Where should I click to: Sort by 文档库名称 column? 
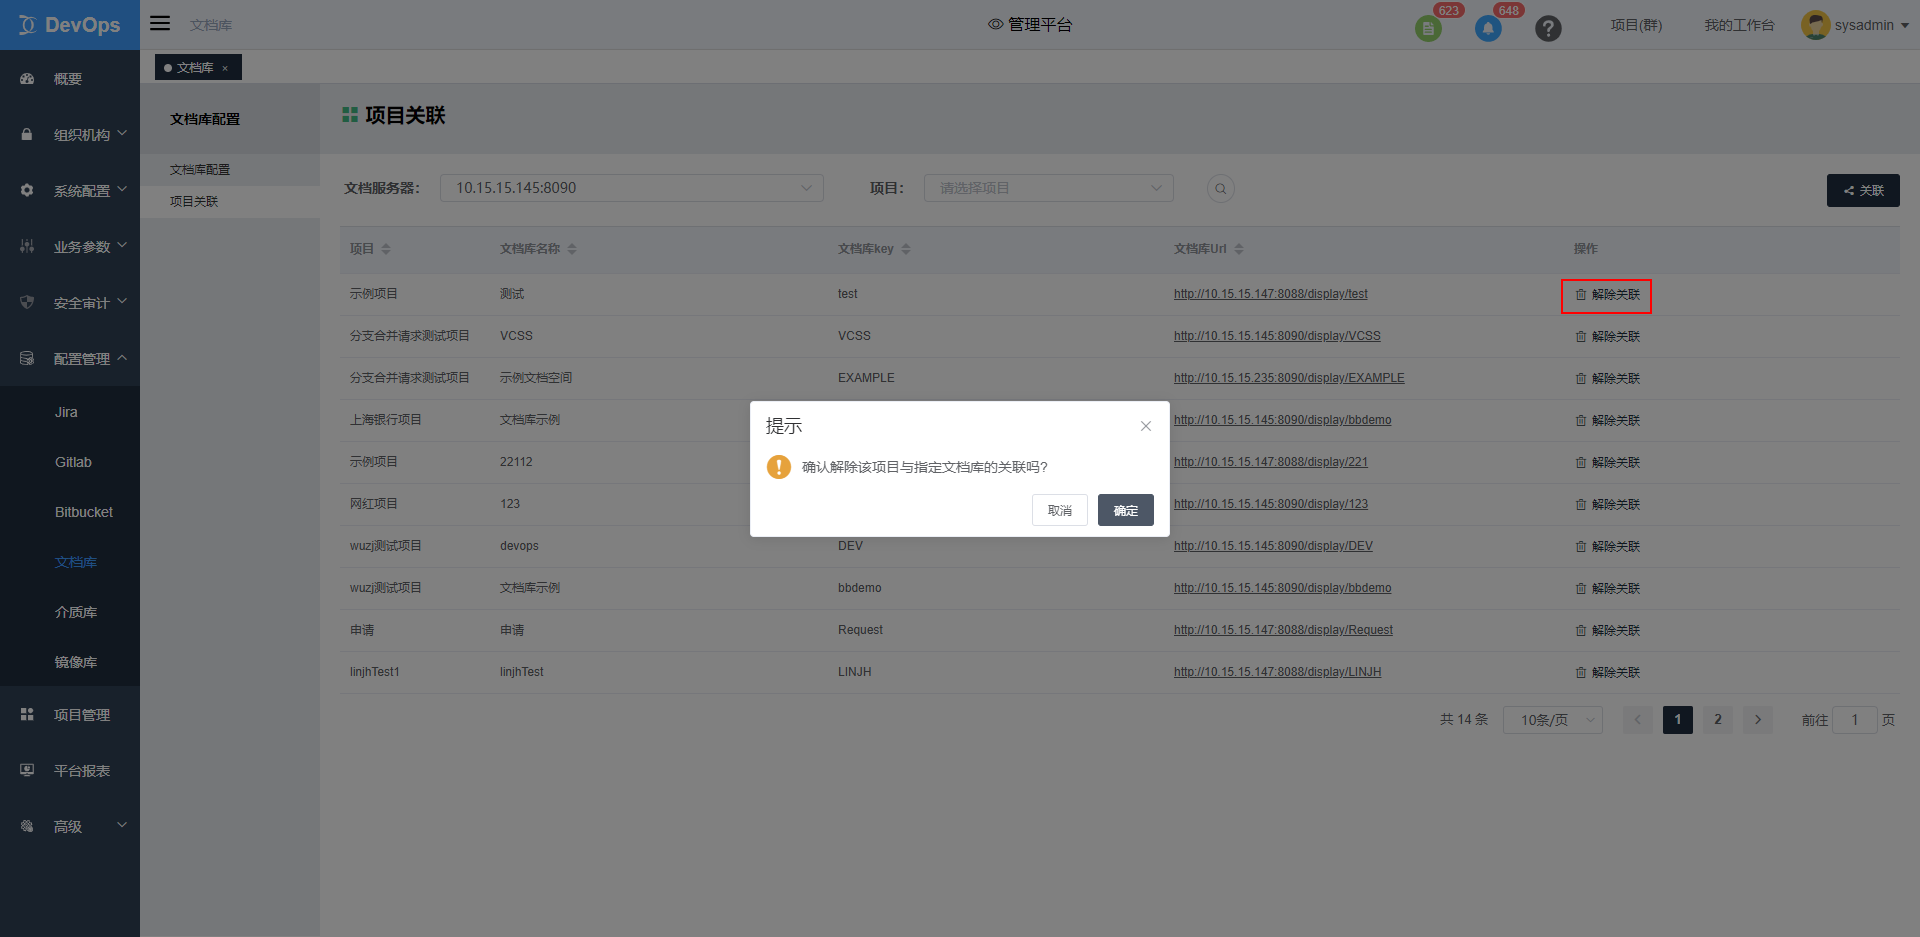pos(572,249)
